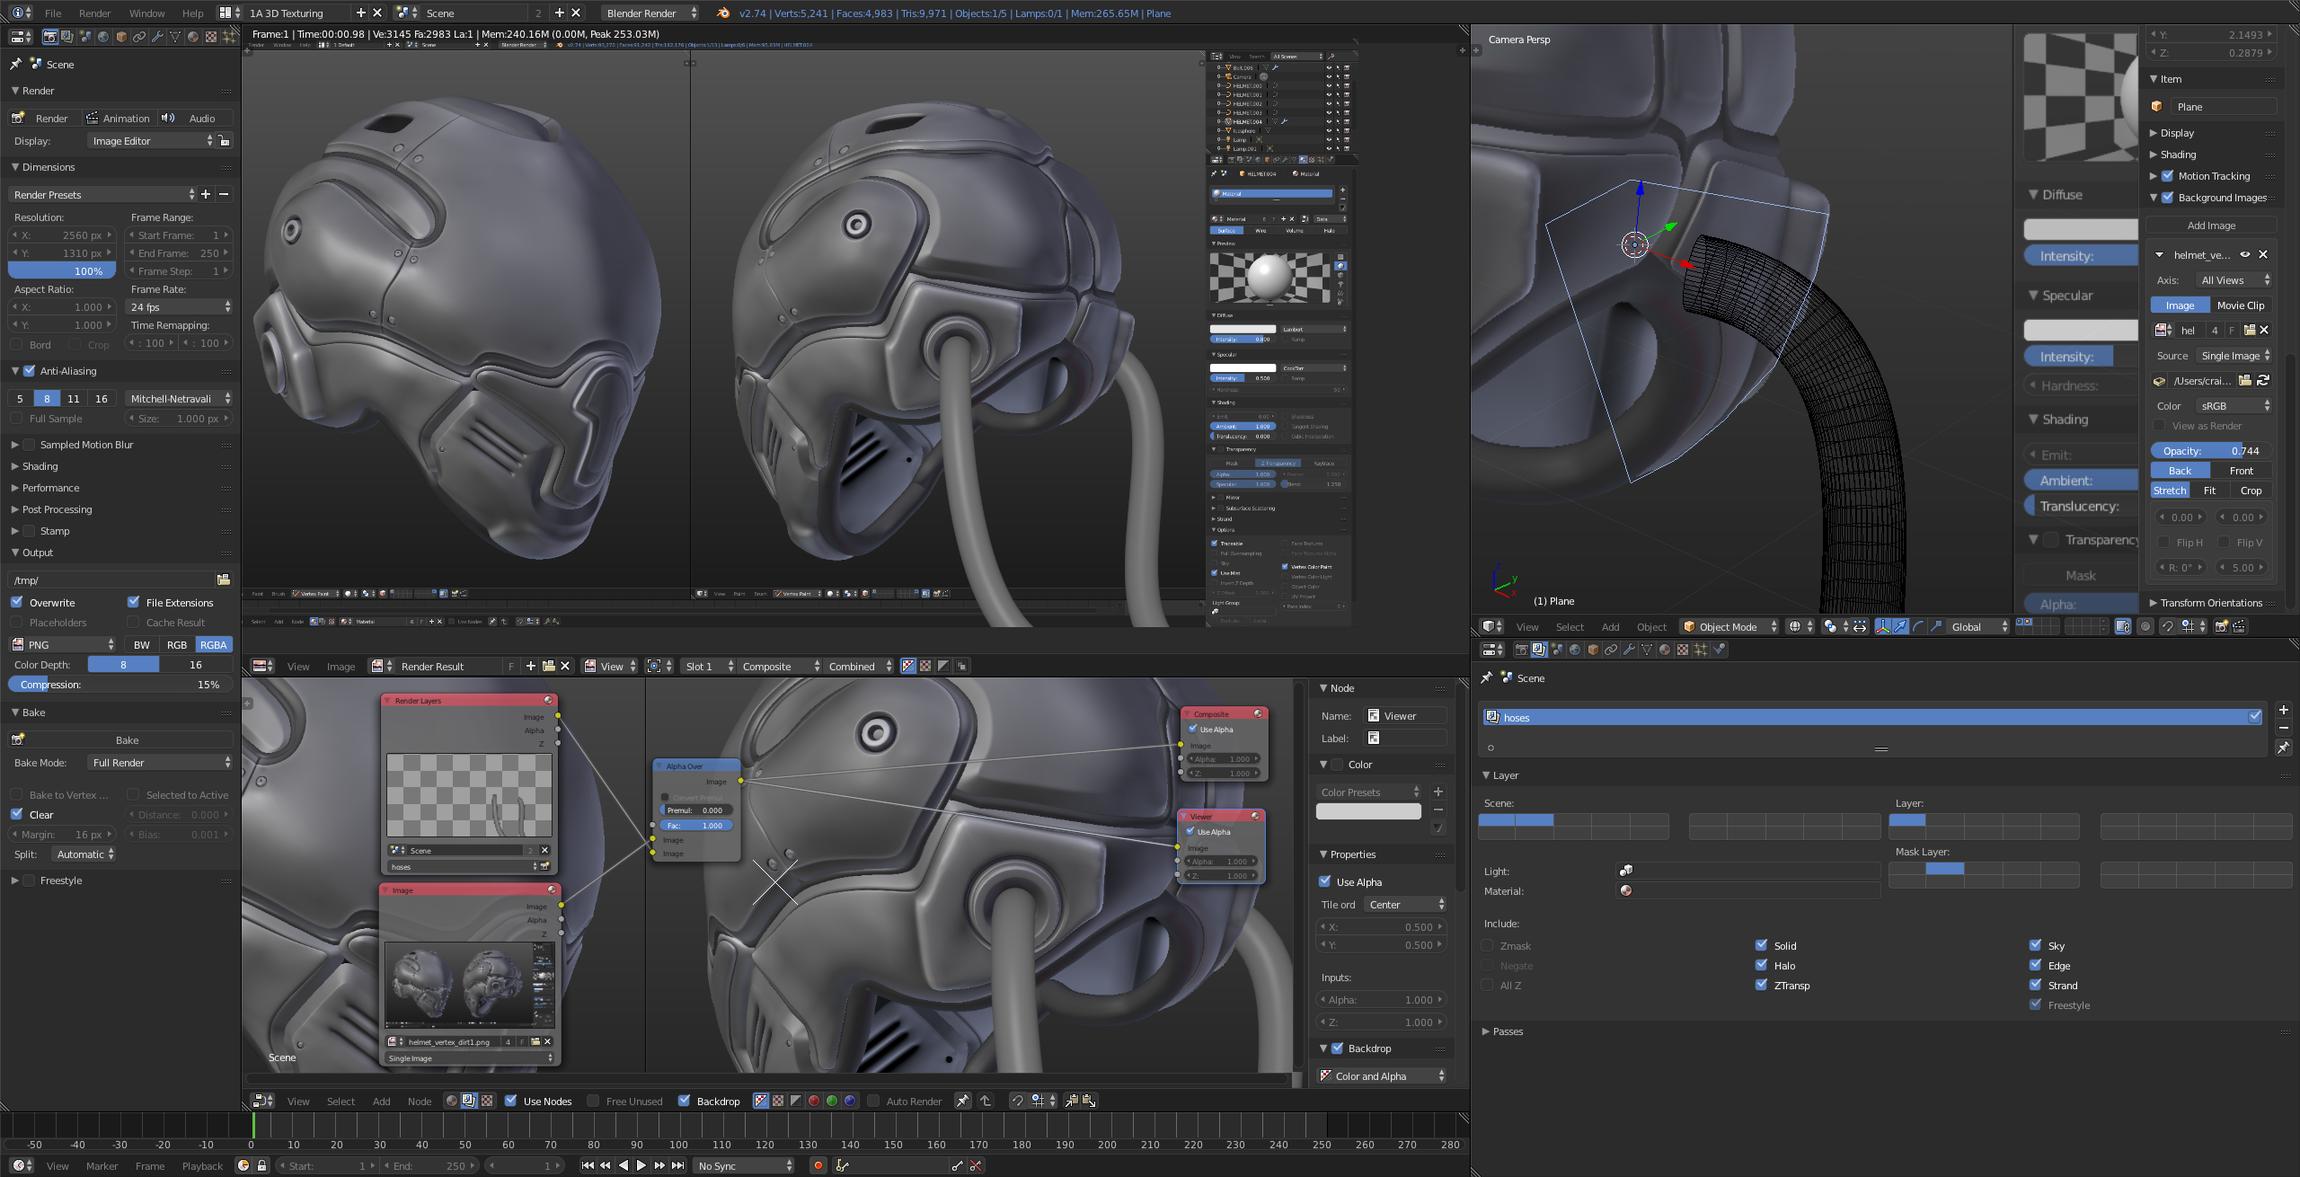Enable the Auto Render checkbox
Screen dimensions: 2300x1177
873,1101
